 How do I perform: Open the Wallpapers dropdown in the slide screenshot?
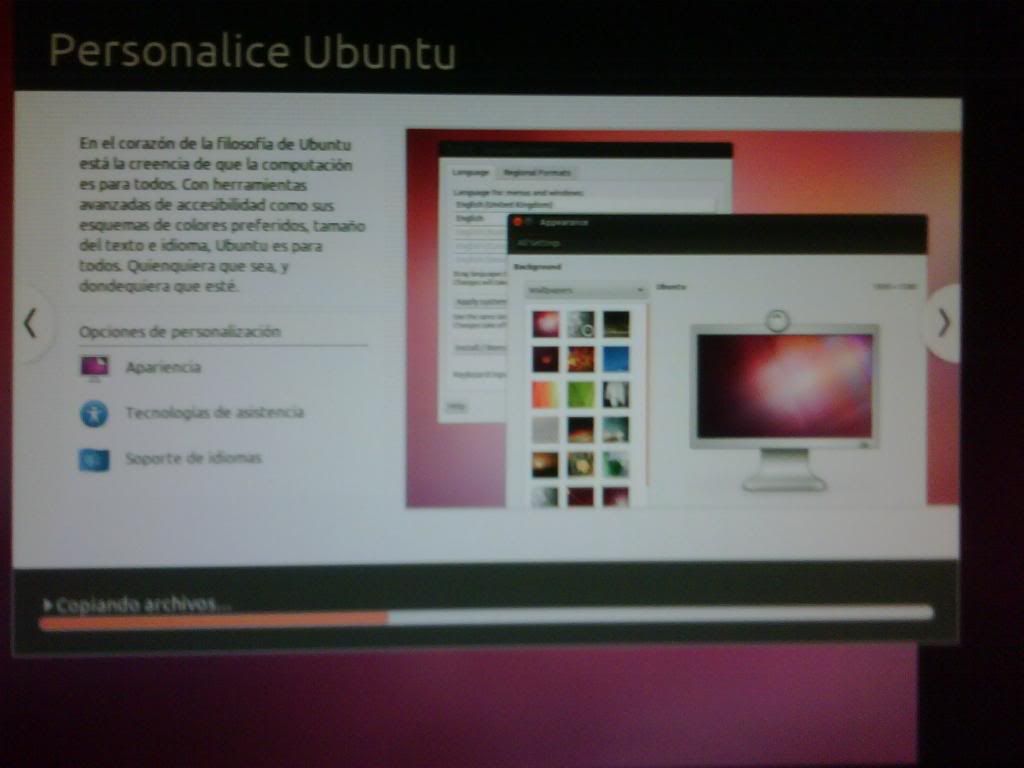pos(586,290)
